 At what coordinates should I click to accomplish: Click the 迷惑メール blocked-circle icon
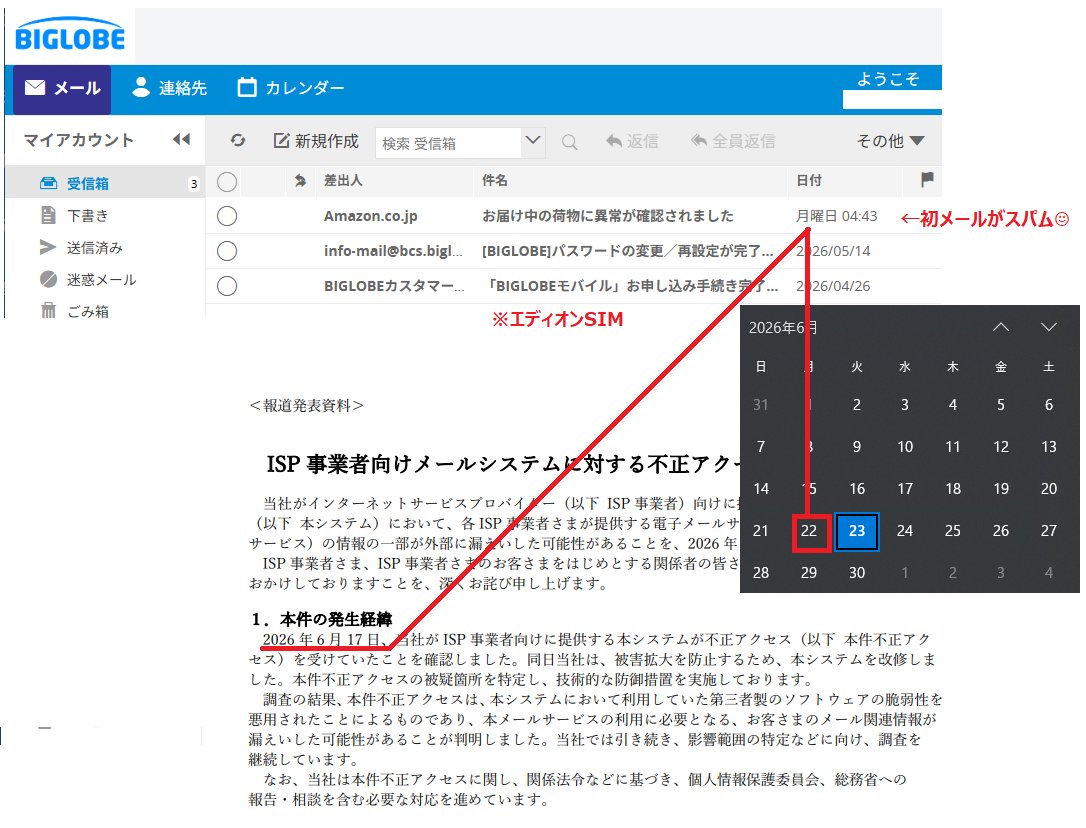(x=48, y=279)
